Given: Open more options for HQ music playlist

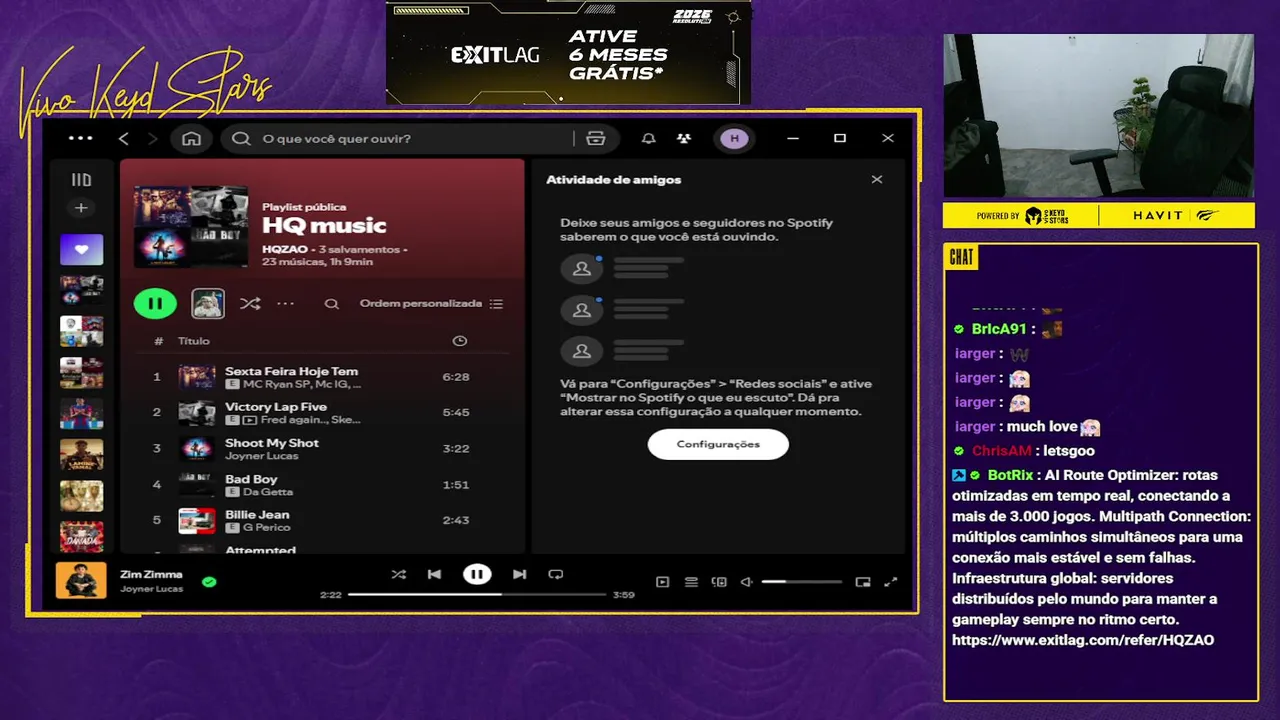Looking at the screenshot, I should [286, 303].
